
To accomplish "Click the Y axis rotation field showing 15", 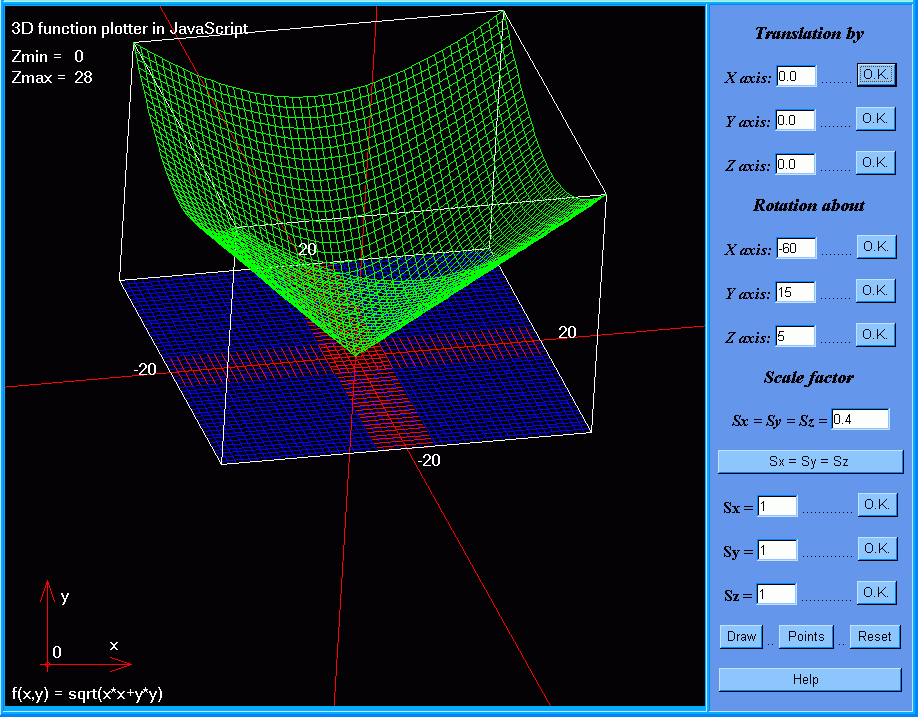I will point(796,293).
